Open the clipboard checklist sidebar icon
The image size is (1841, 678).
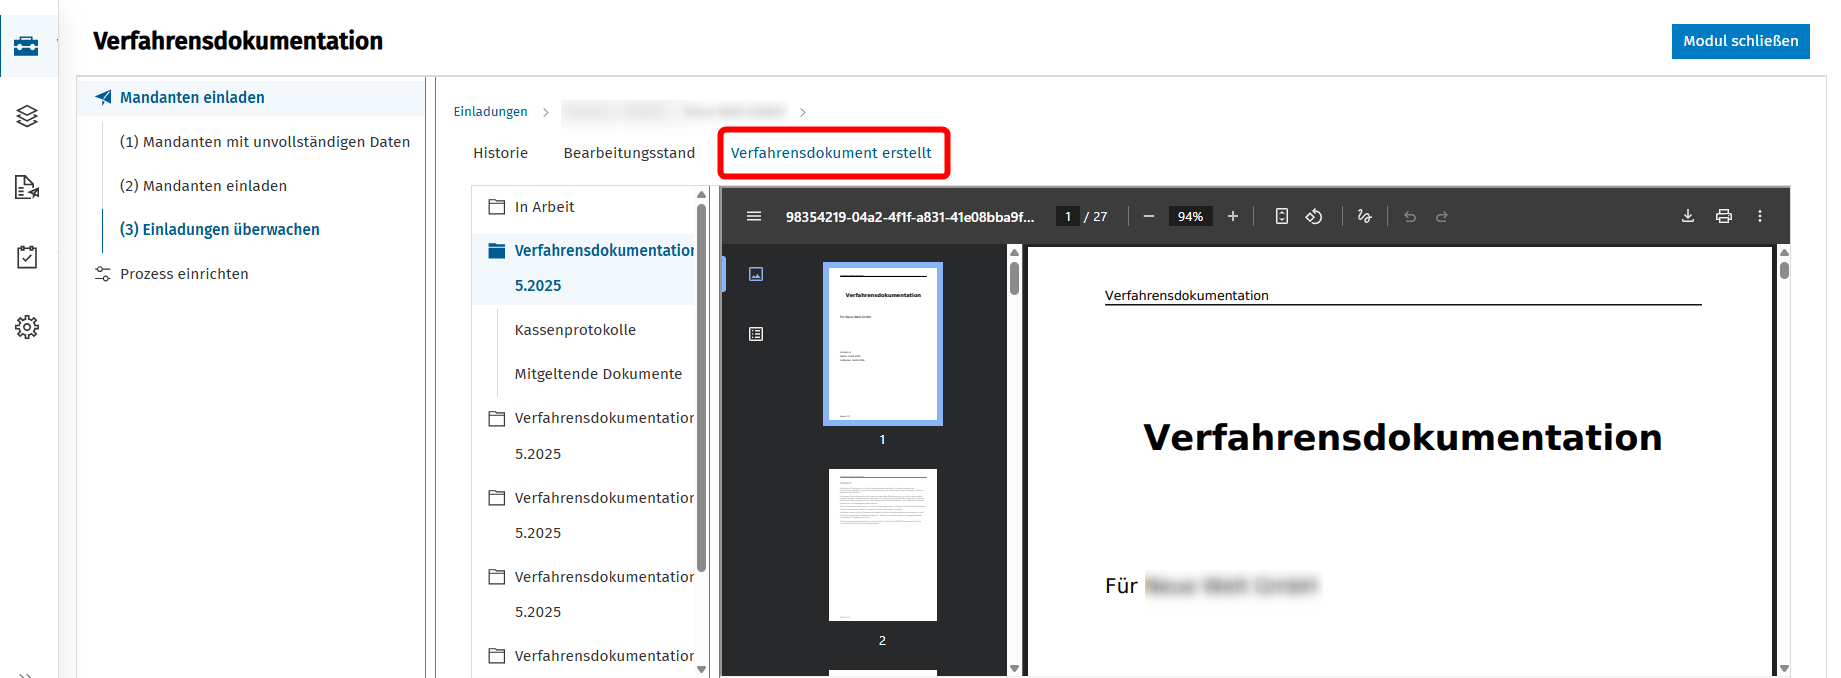27,257
